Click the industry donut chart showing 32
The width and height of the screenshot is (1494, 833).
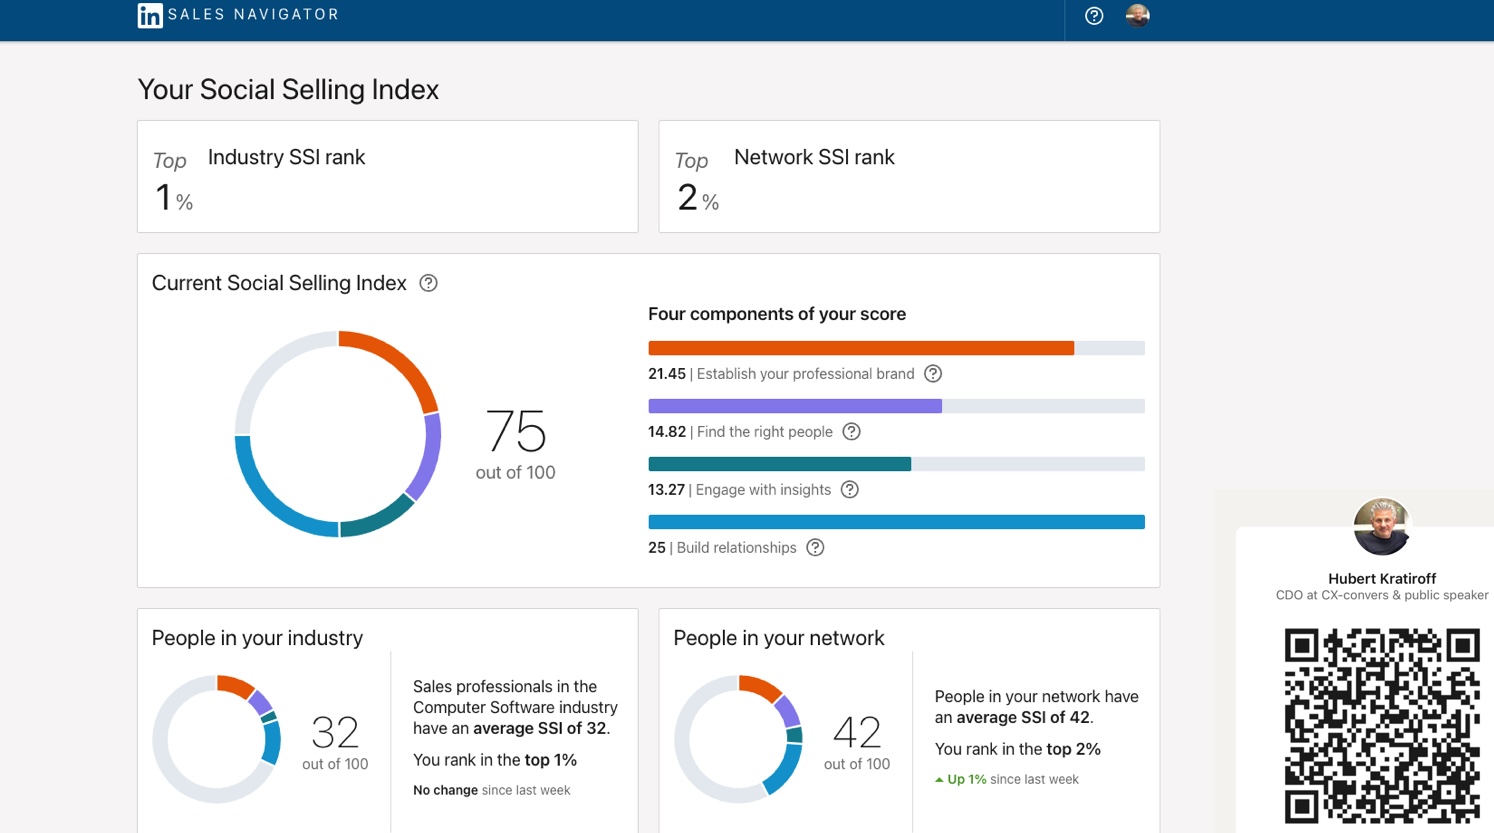216,739
